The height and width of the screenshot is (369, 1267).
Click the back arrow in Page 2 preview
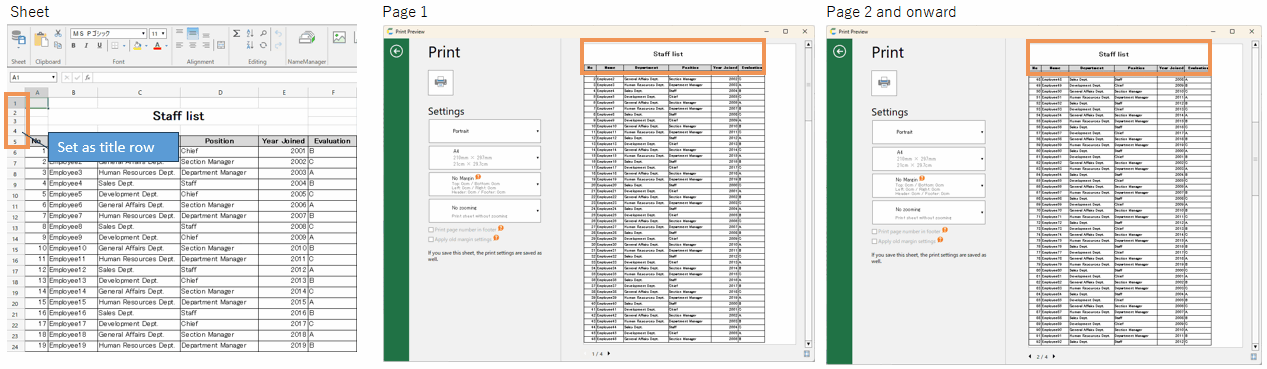pos(839,51)
